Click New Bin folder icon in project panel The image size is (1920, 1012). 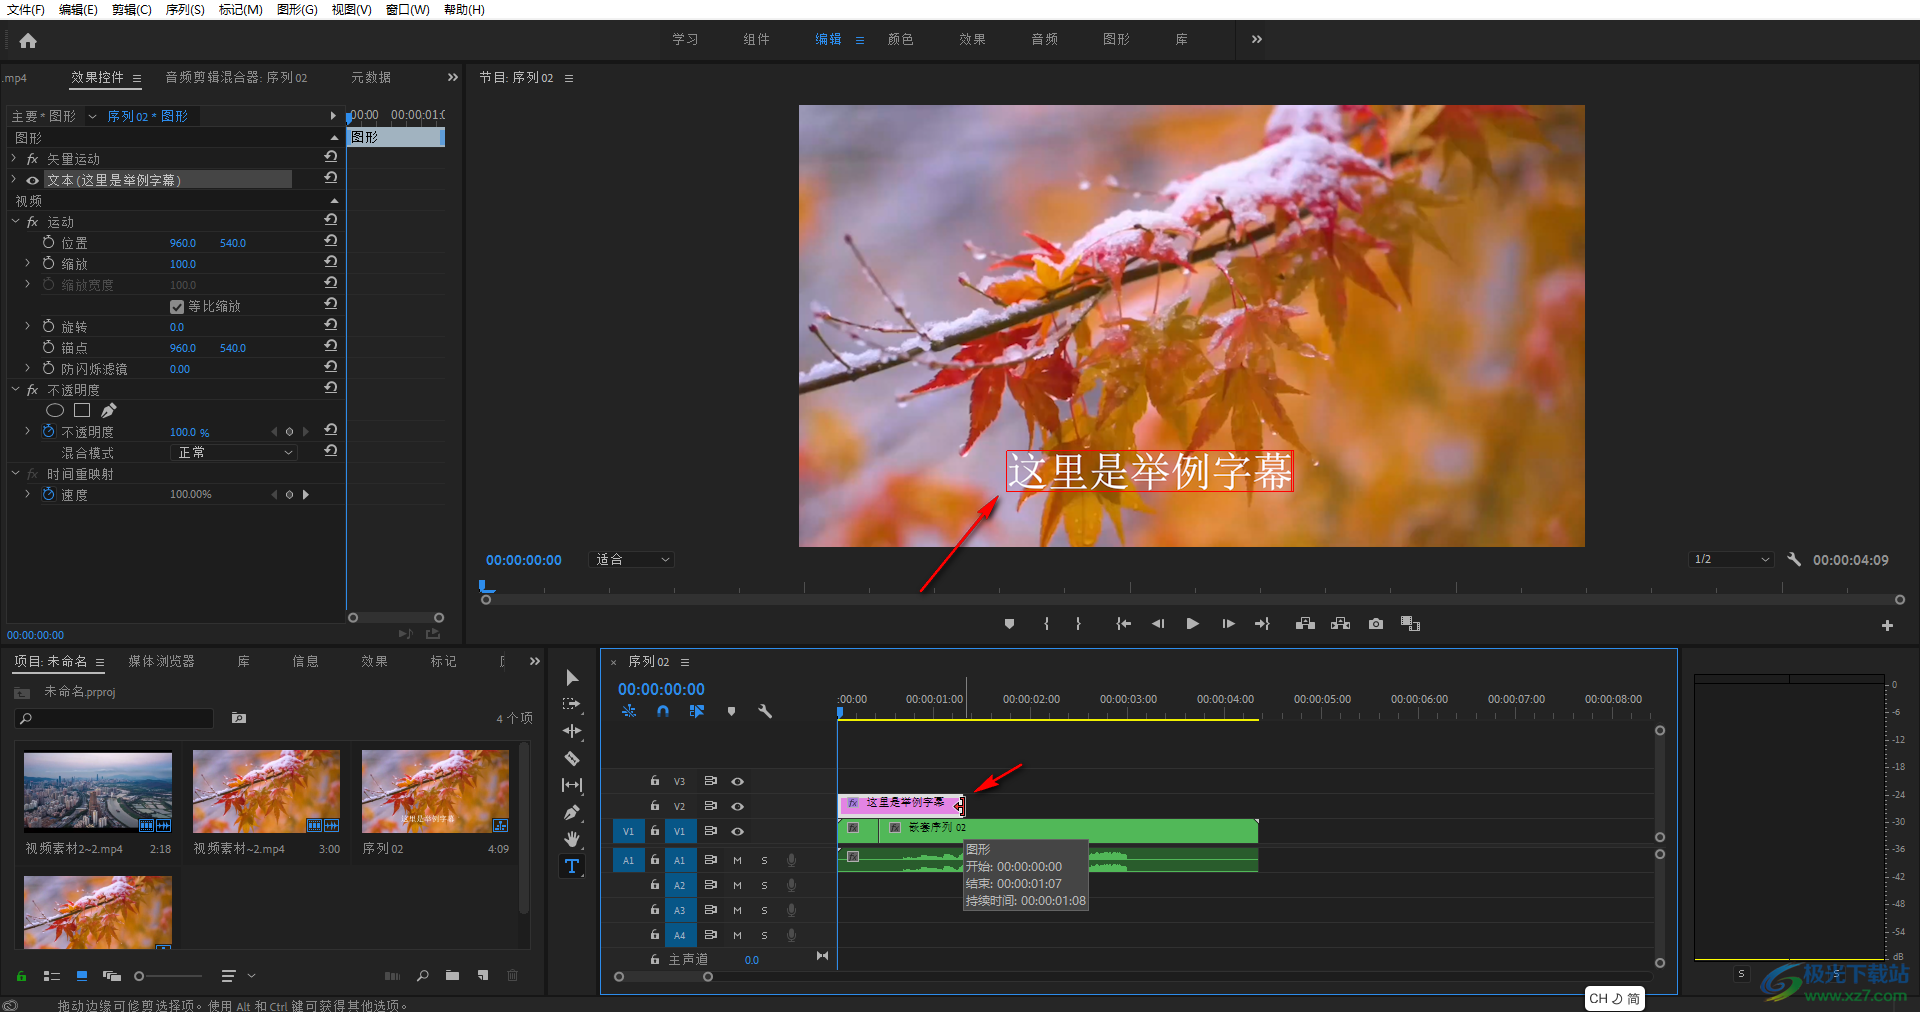453,976
